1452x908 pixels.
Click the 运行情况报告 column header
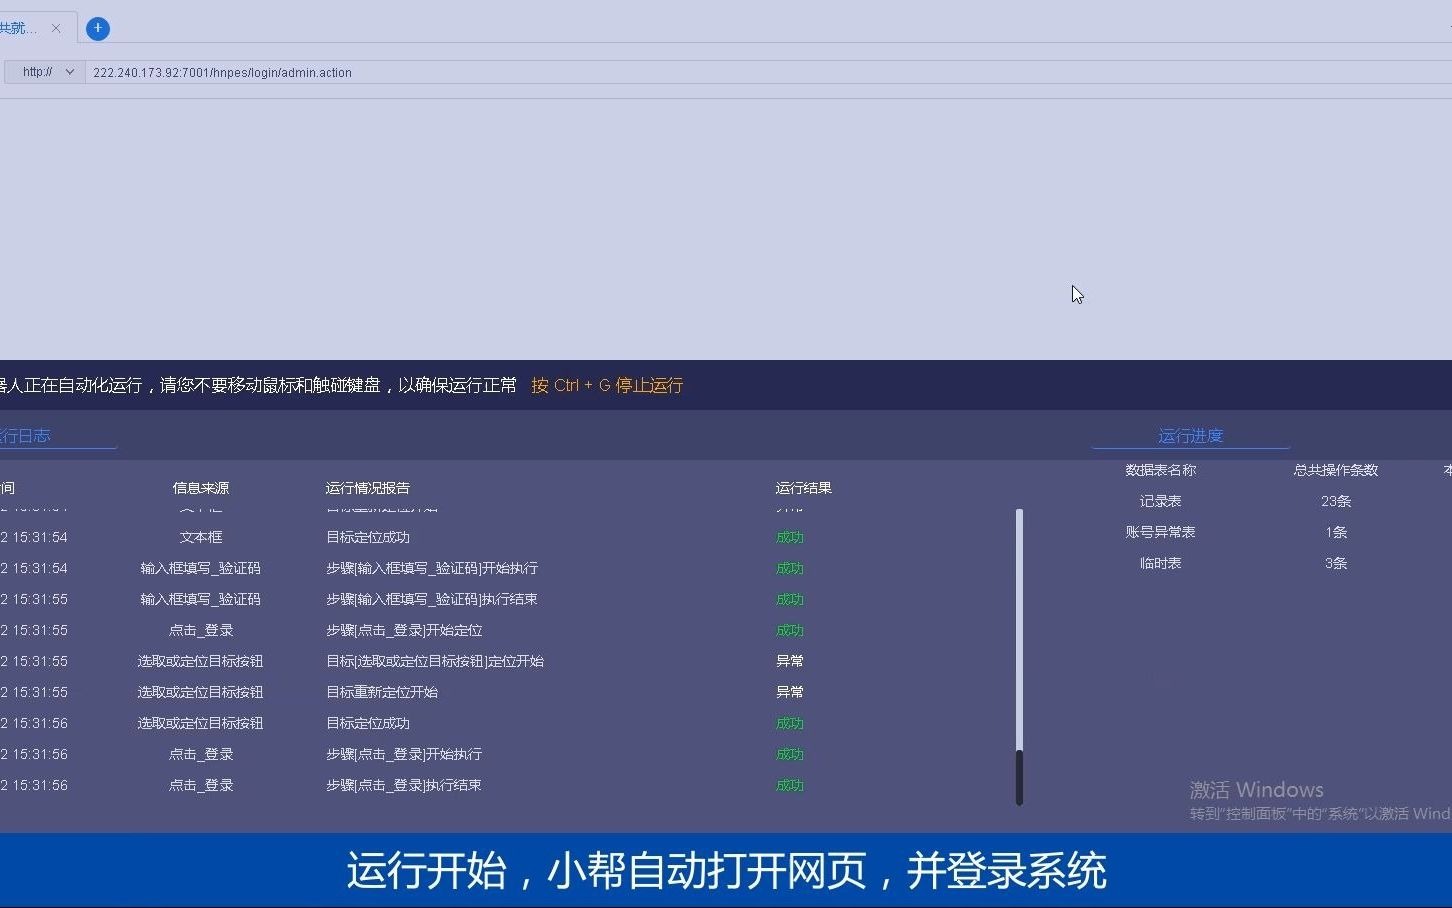click(x=368, y=488)
